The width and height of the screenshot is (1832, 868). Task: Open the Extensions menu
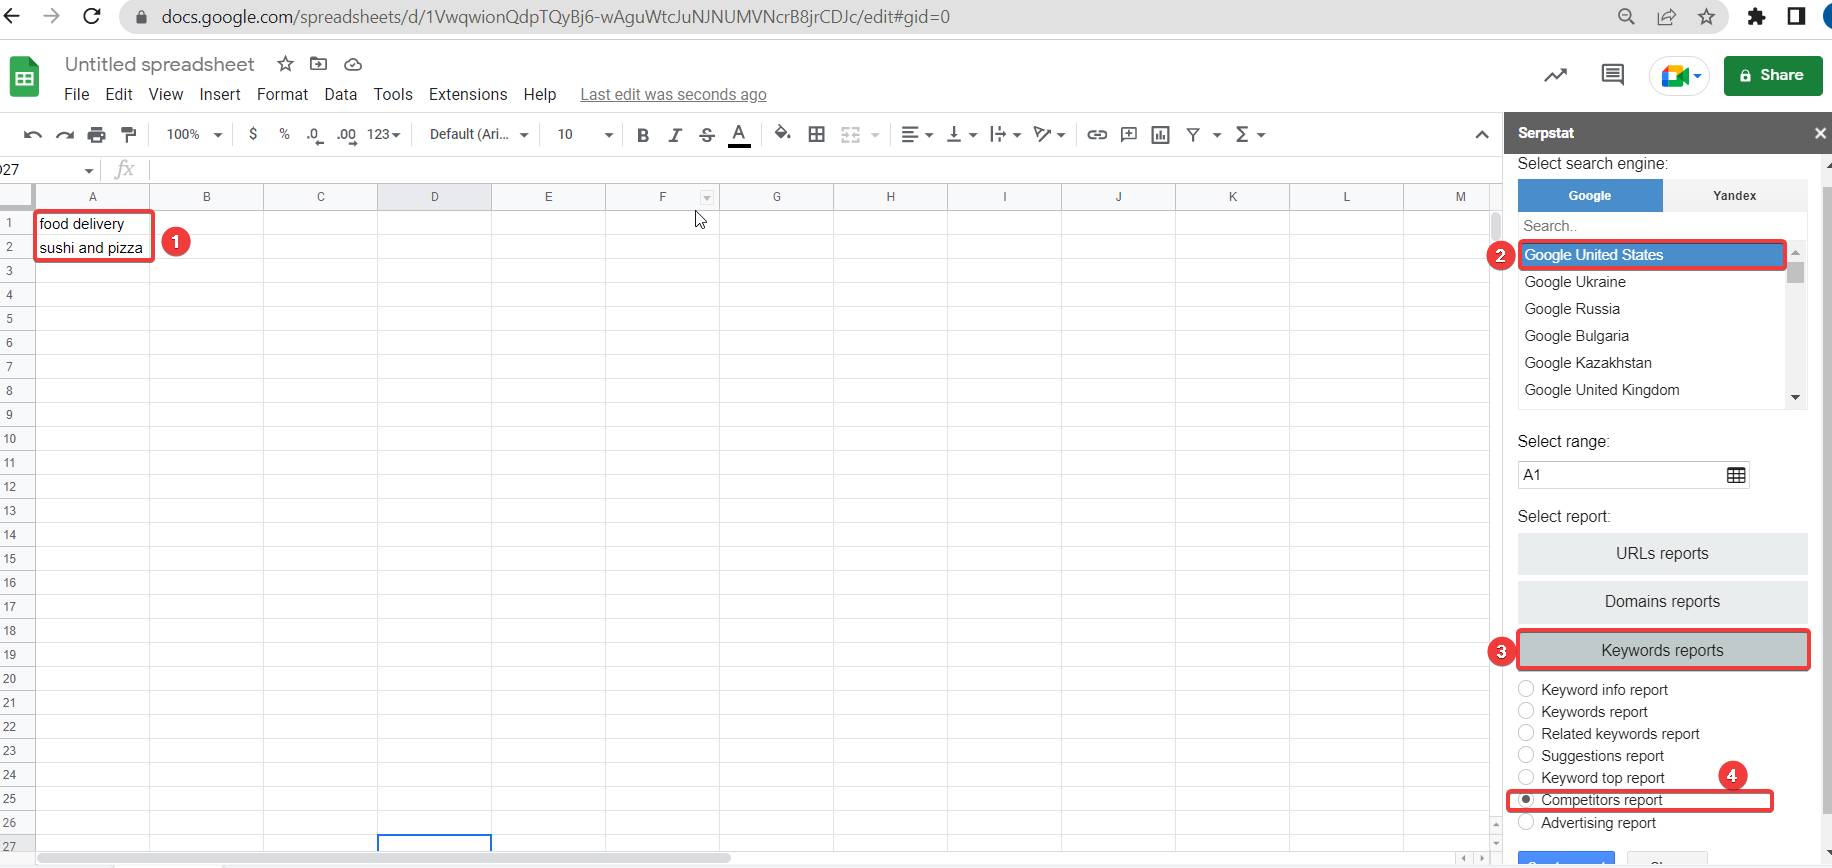pyautogui.click(x=468, y=94)
